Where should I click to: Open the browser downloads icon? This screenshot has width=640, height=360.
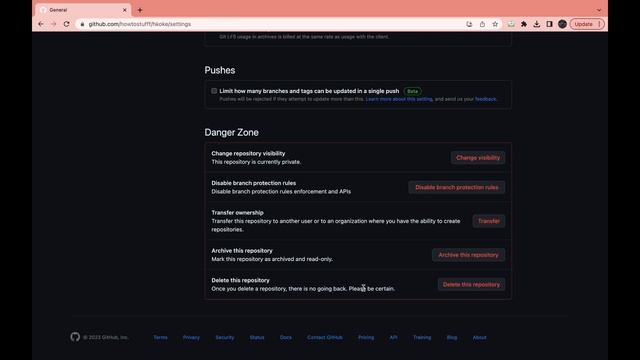tap(536, 24)
